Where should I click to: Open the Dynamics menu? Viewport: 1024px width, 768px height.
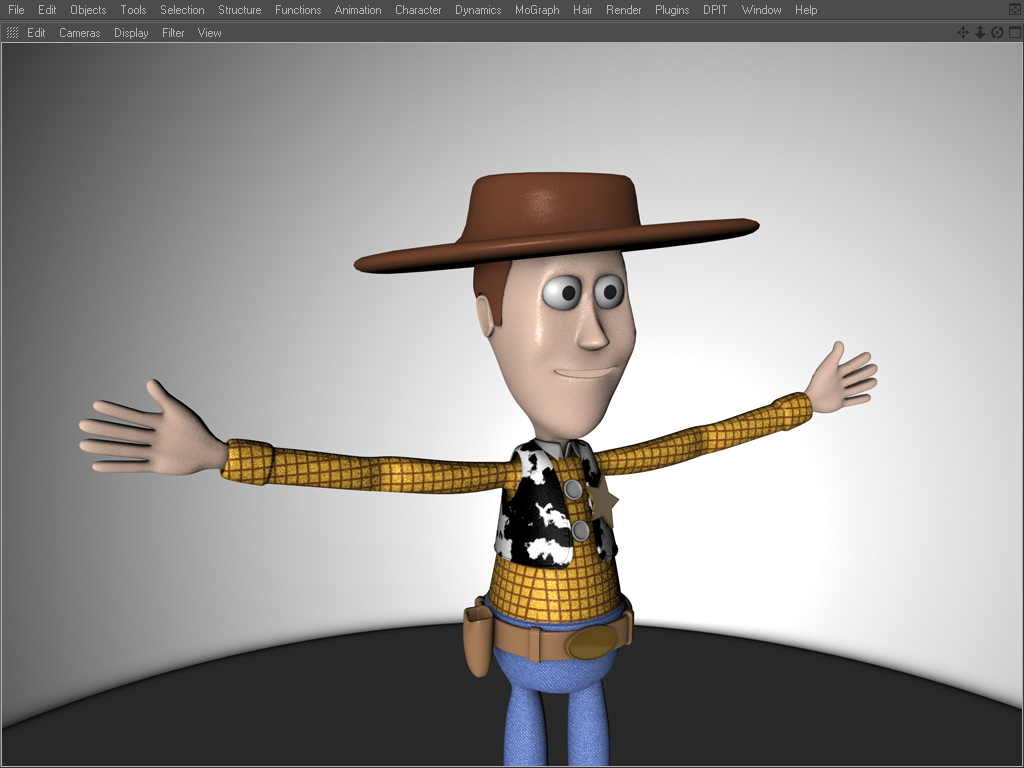point(478,10)
